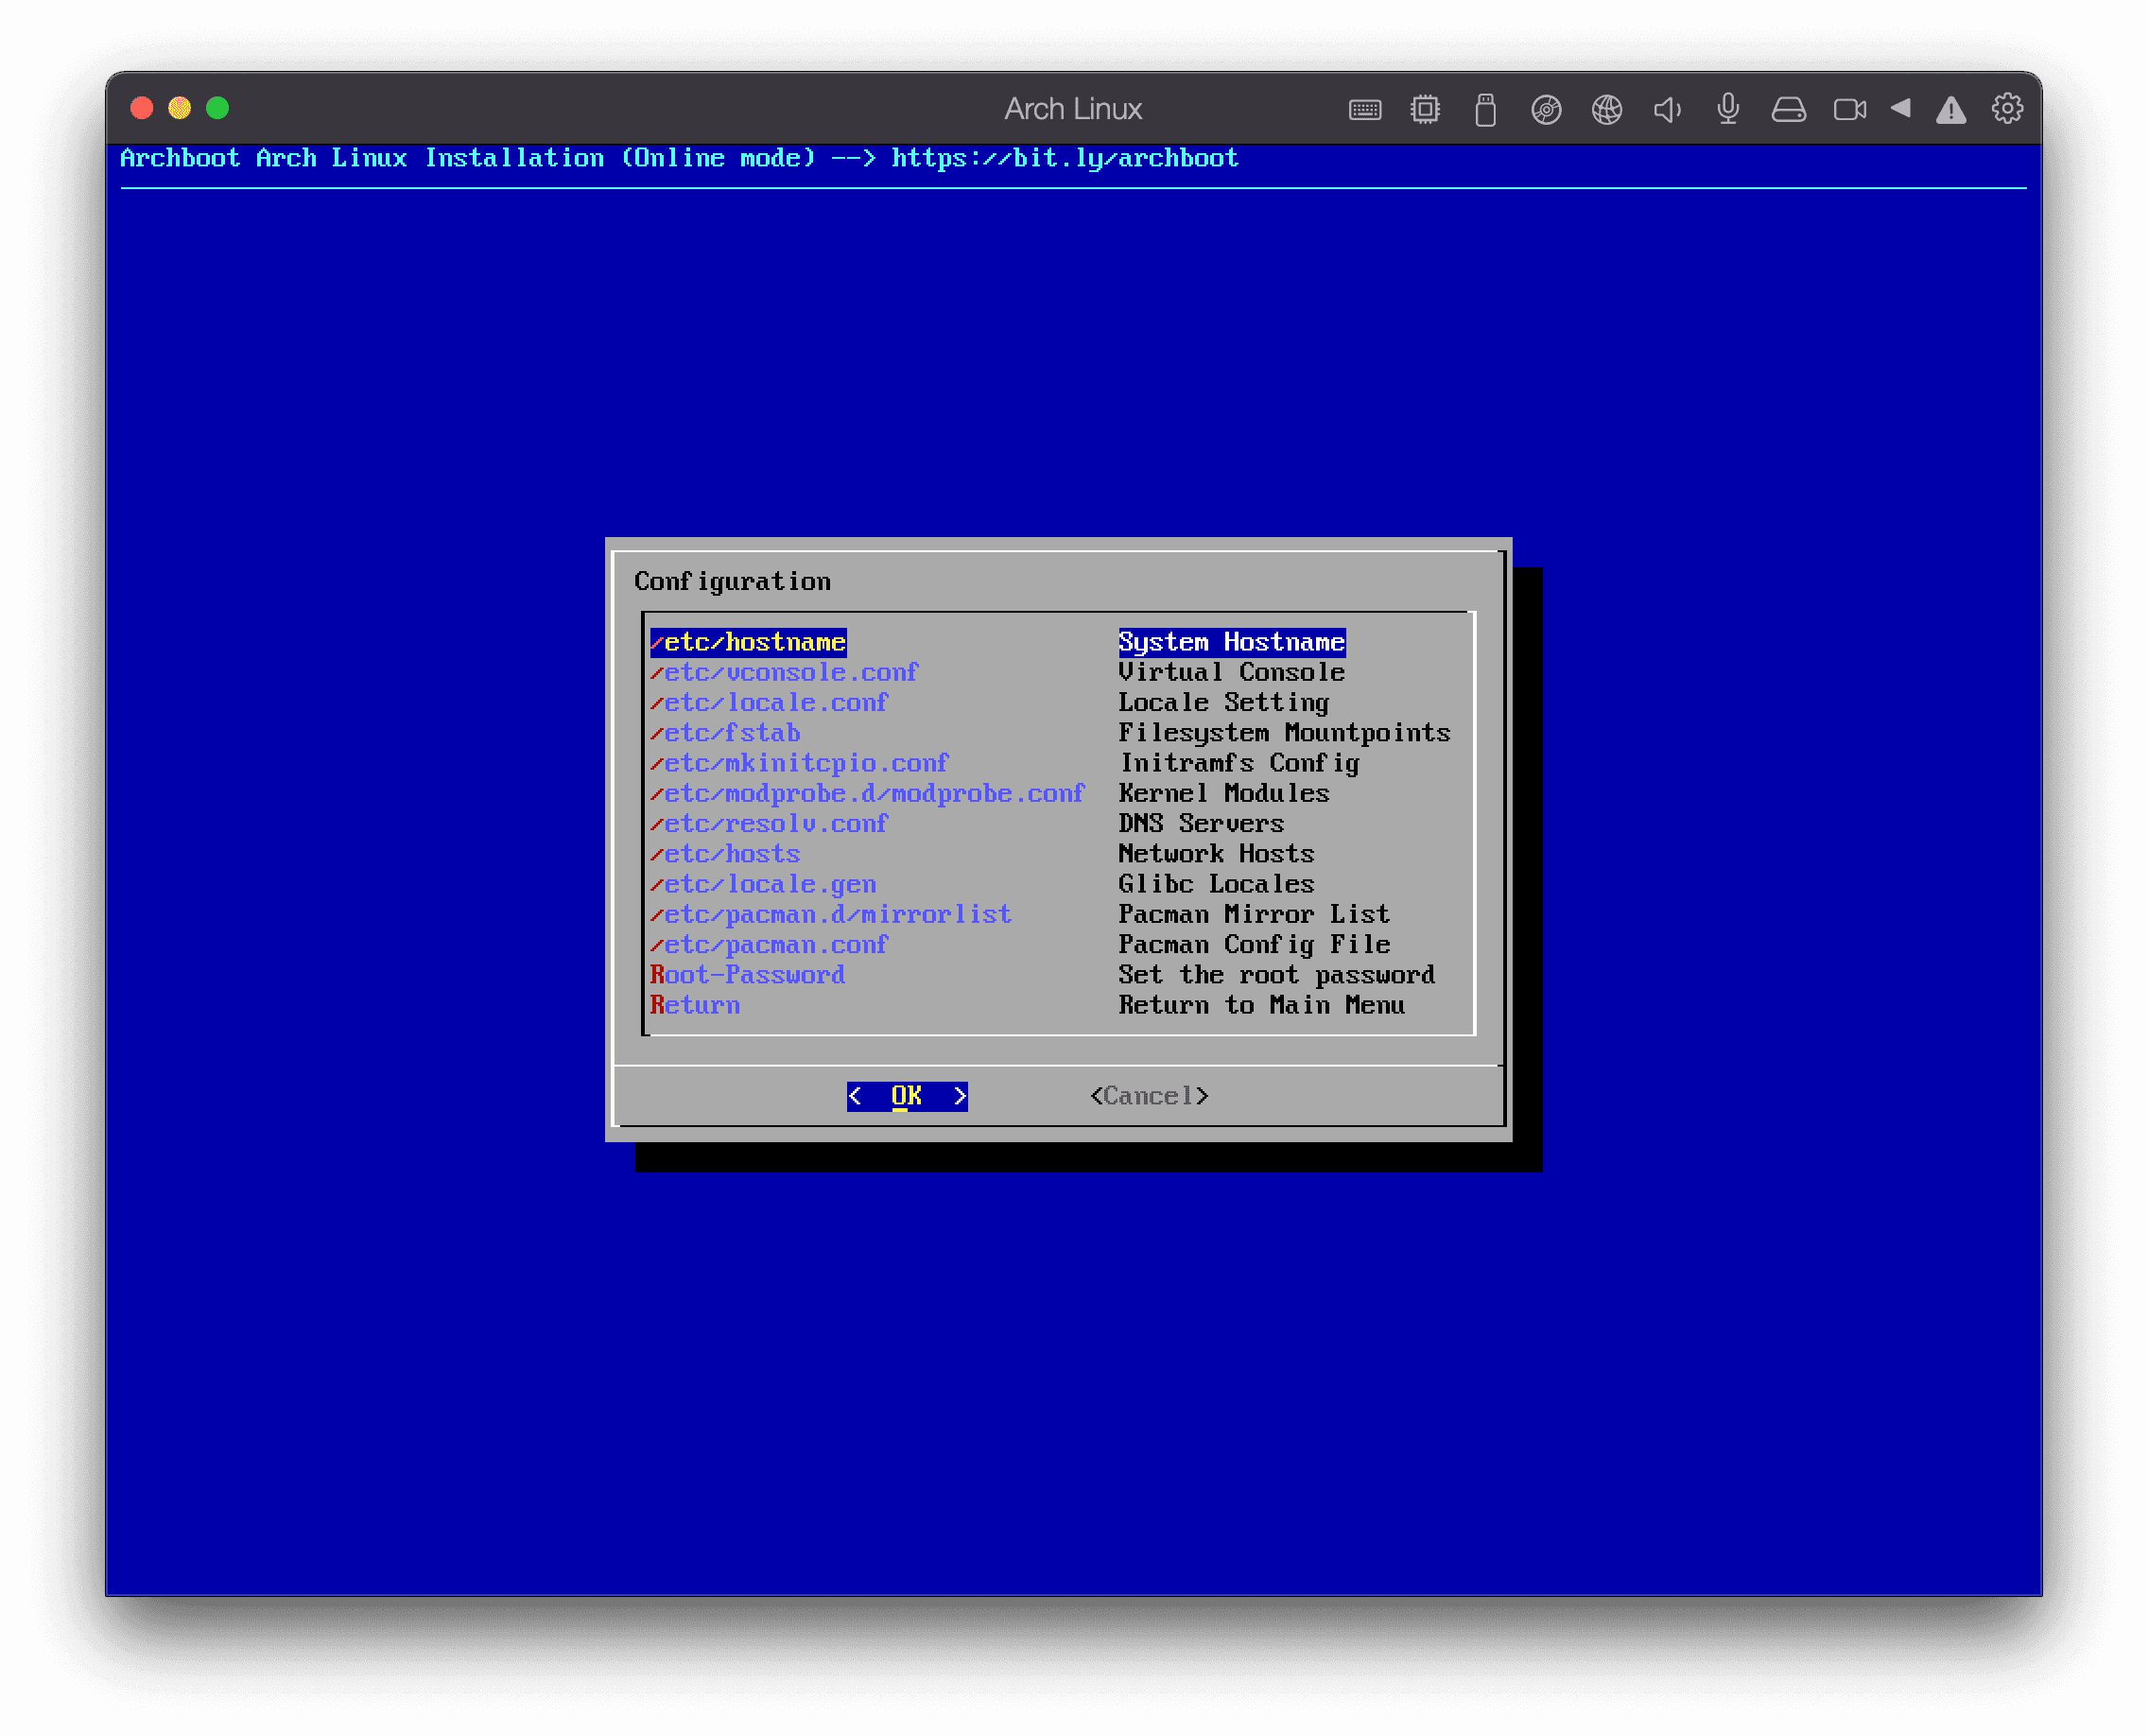The height and width of the screenshot is (1736, 2148).
Task: Minimize the Arch Linux window
Action: tap(180, 108)
